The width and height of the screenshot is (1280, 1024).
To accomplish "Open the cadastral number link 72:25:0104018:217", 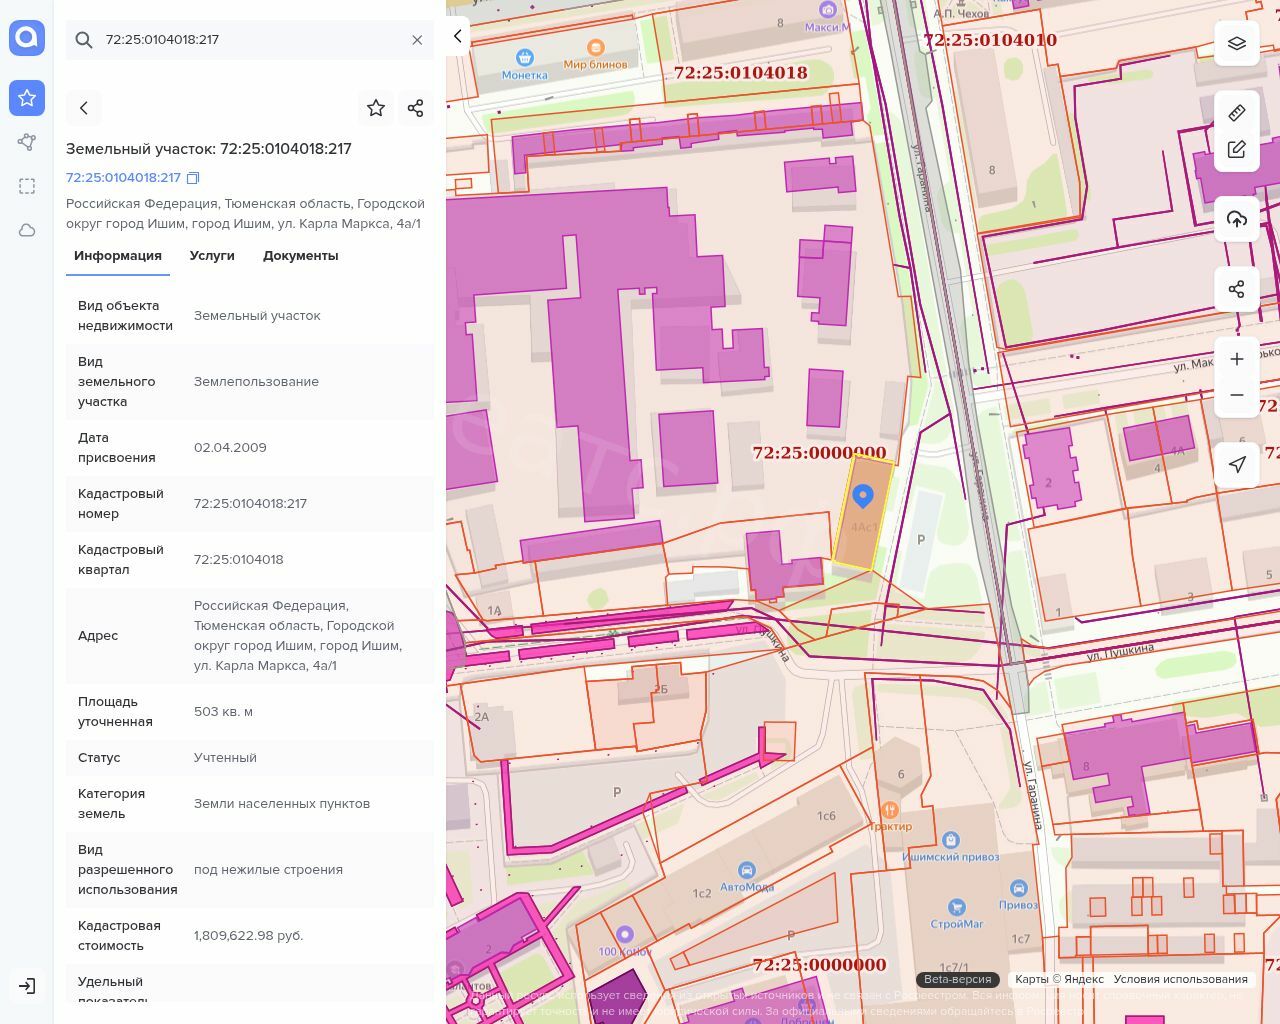I will coord(123,178).
